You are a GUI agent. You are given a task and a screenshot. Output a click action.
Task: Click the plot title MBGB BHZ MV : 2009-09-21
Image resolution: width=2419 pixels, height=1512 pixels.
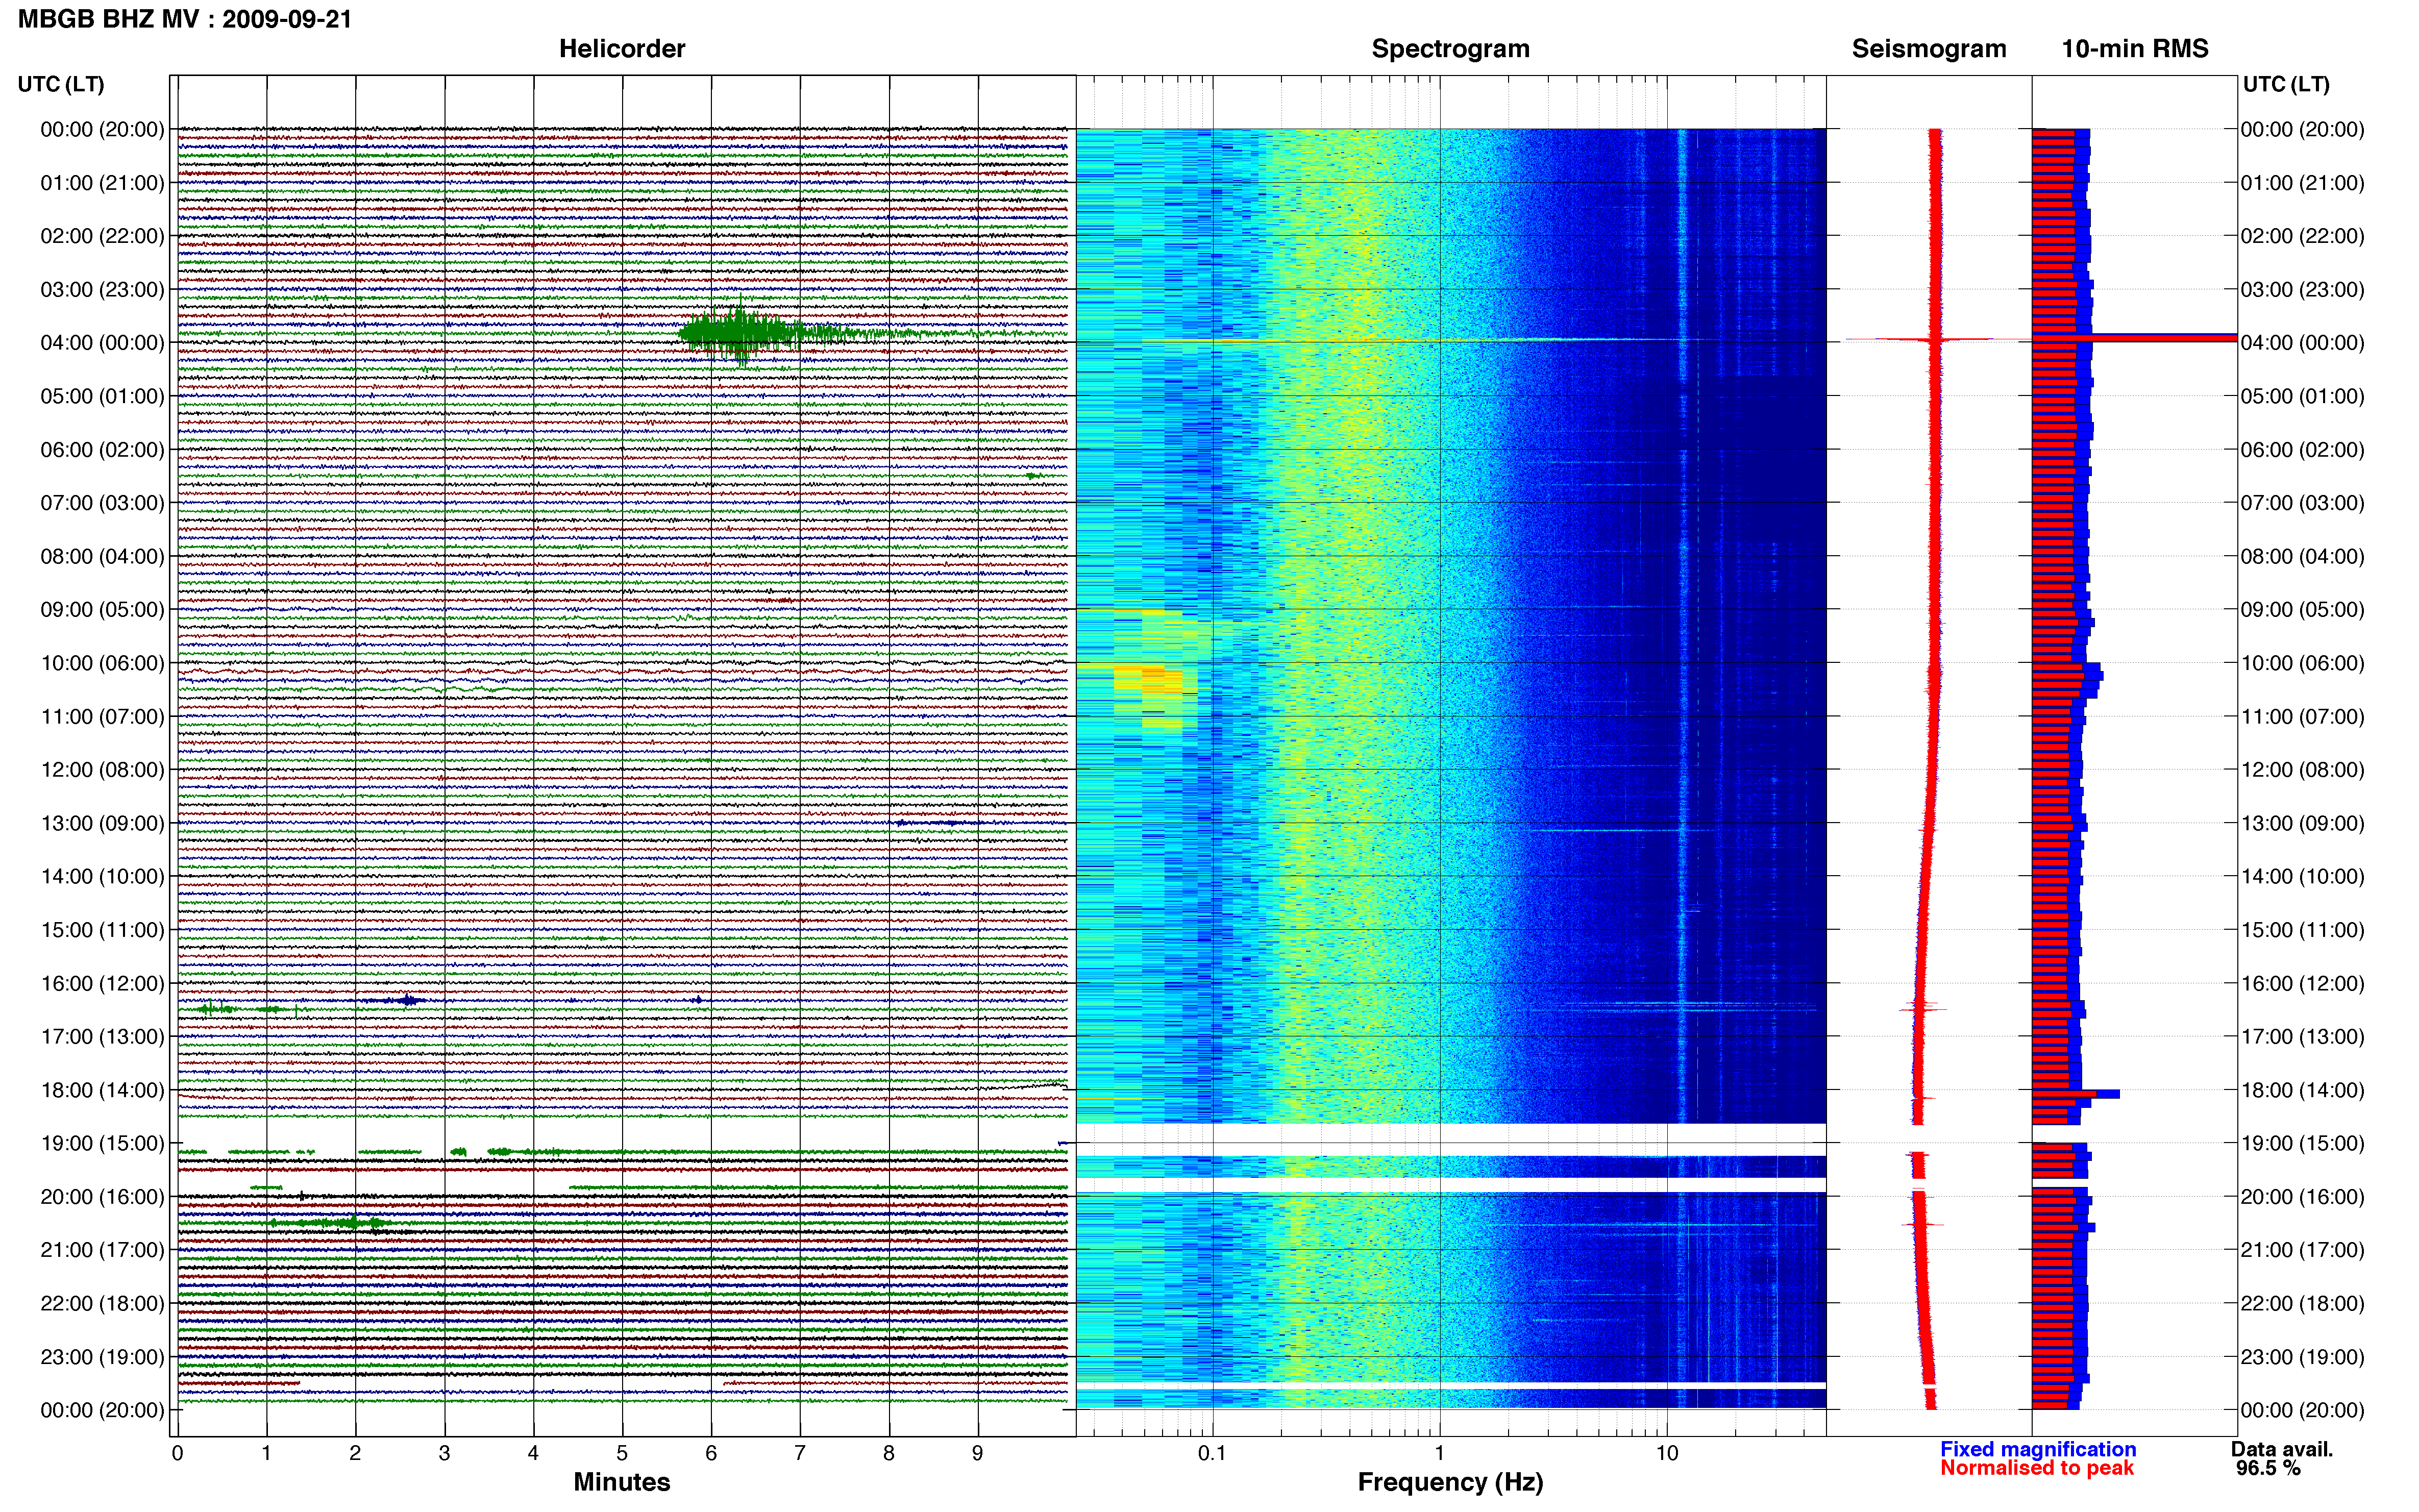pos(185,19)
